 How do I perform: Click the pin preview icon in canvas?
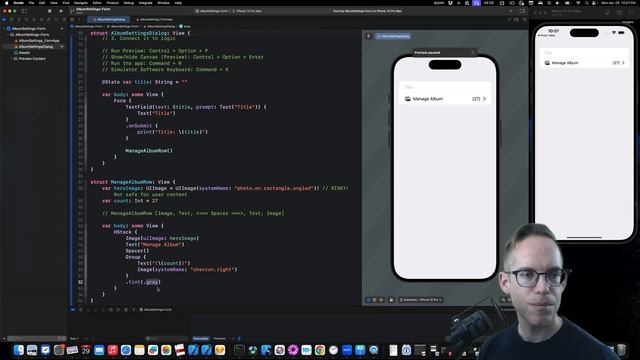point(369,36)
